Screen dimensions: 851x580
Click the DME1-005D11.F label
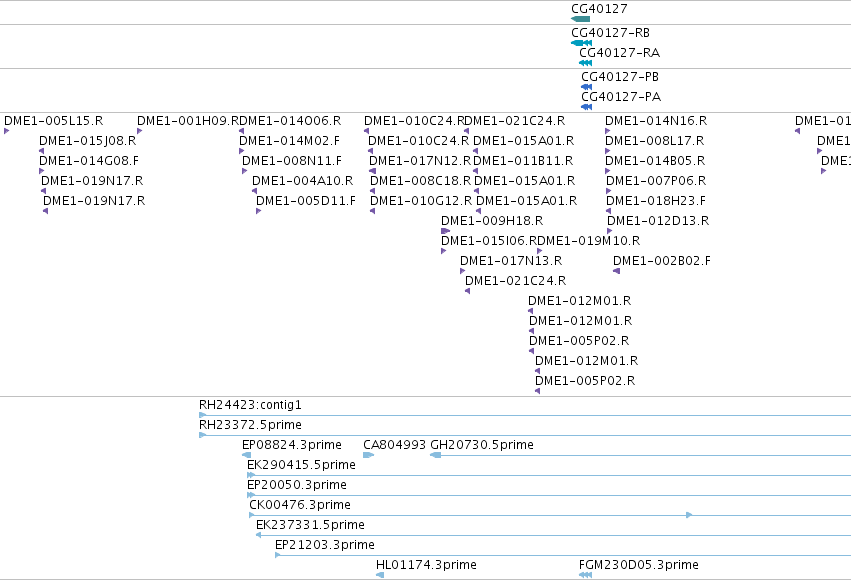pyautogui.click(x=306, y=201)
